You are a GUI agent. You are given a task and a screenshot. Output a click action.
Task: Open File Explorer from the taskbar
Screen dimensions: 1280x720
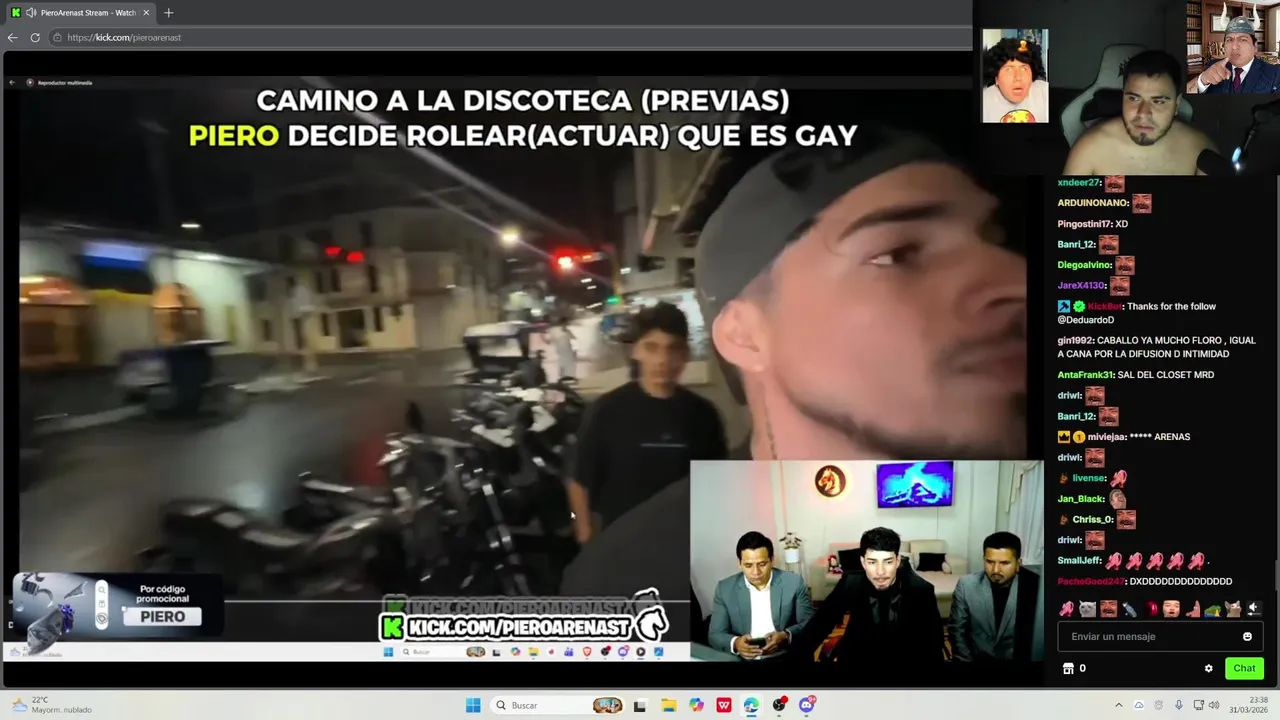[668, 705]
